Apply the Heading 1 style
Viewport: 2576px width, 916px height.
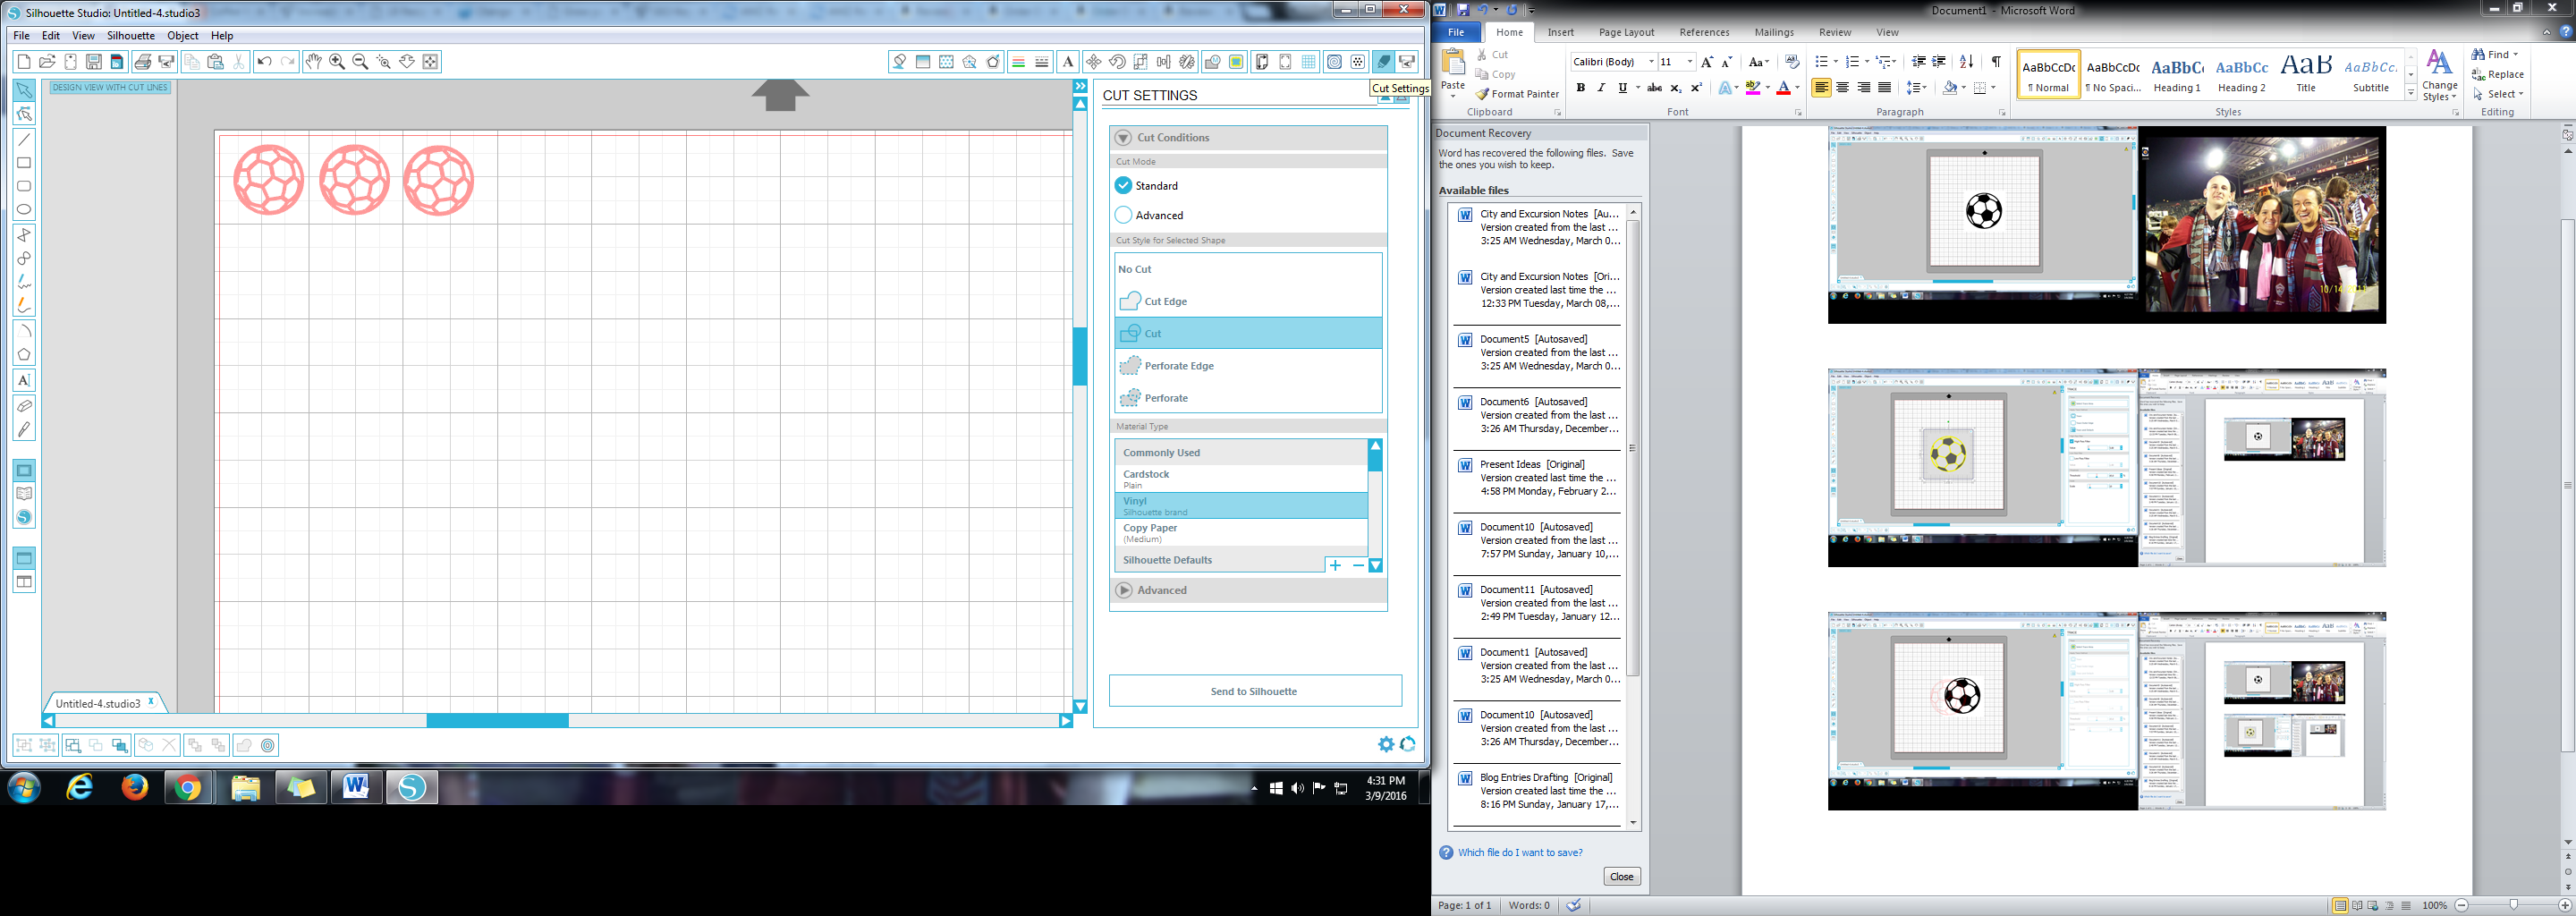click(x=2177, y=74)
